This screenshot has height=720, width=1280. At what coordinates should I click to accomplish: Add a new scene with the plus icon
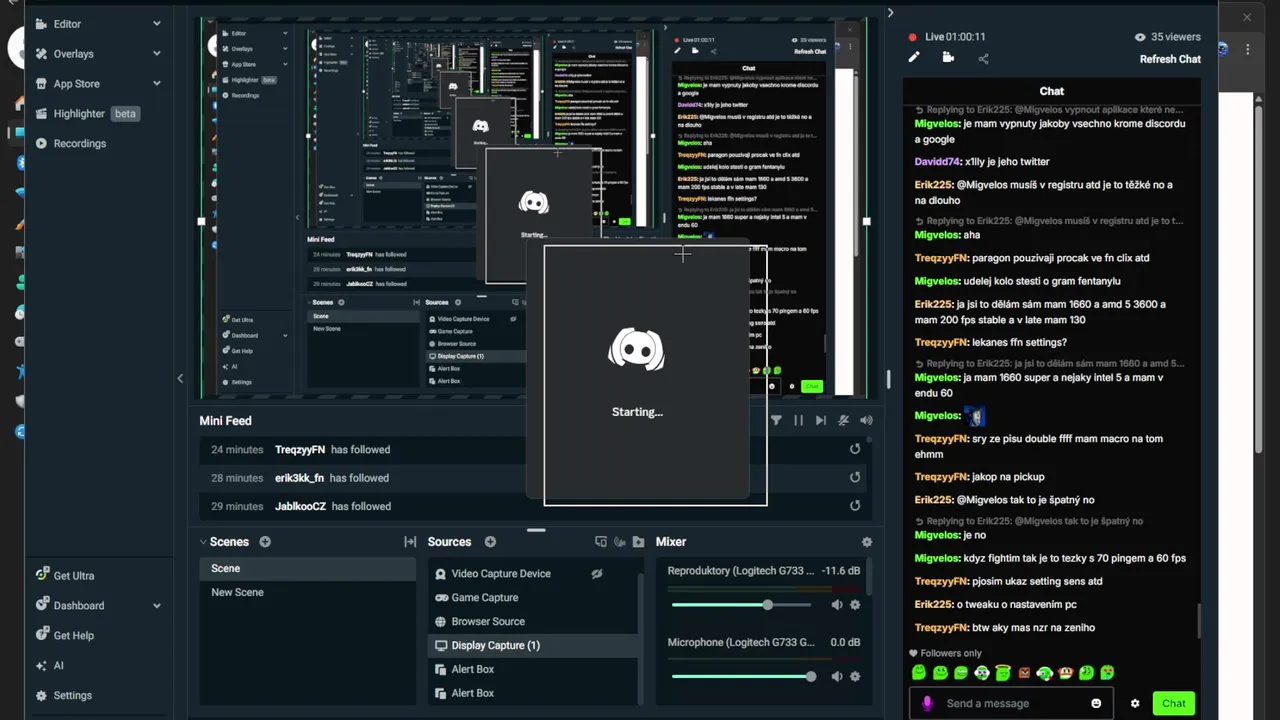coord(265,542)
